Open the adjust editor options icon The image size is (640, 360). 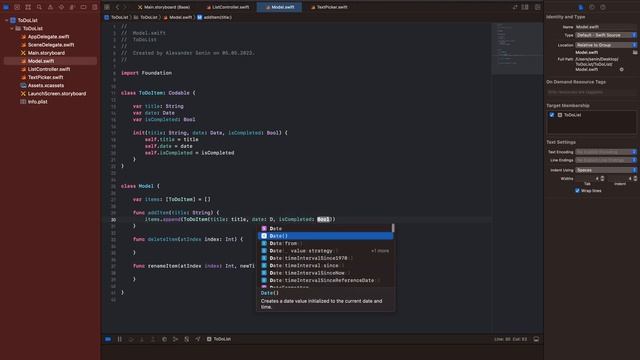[525, 7]
